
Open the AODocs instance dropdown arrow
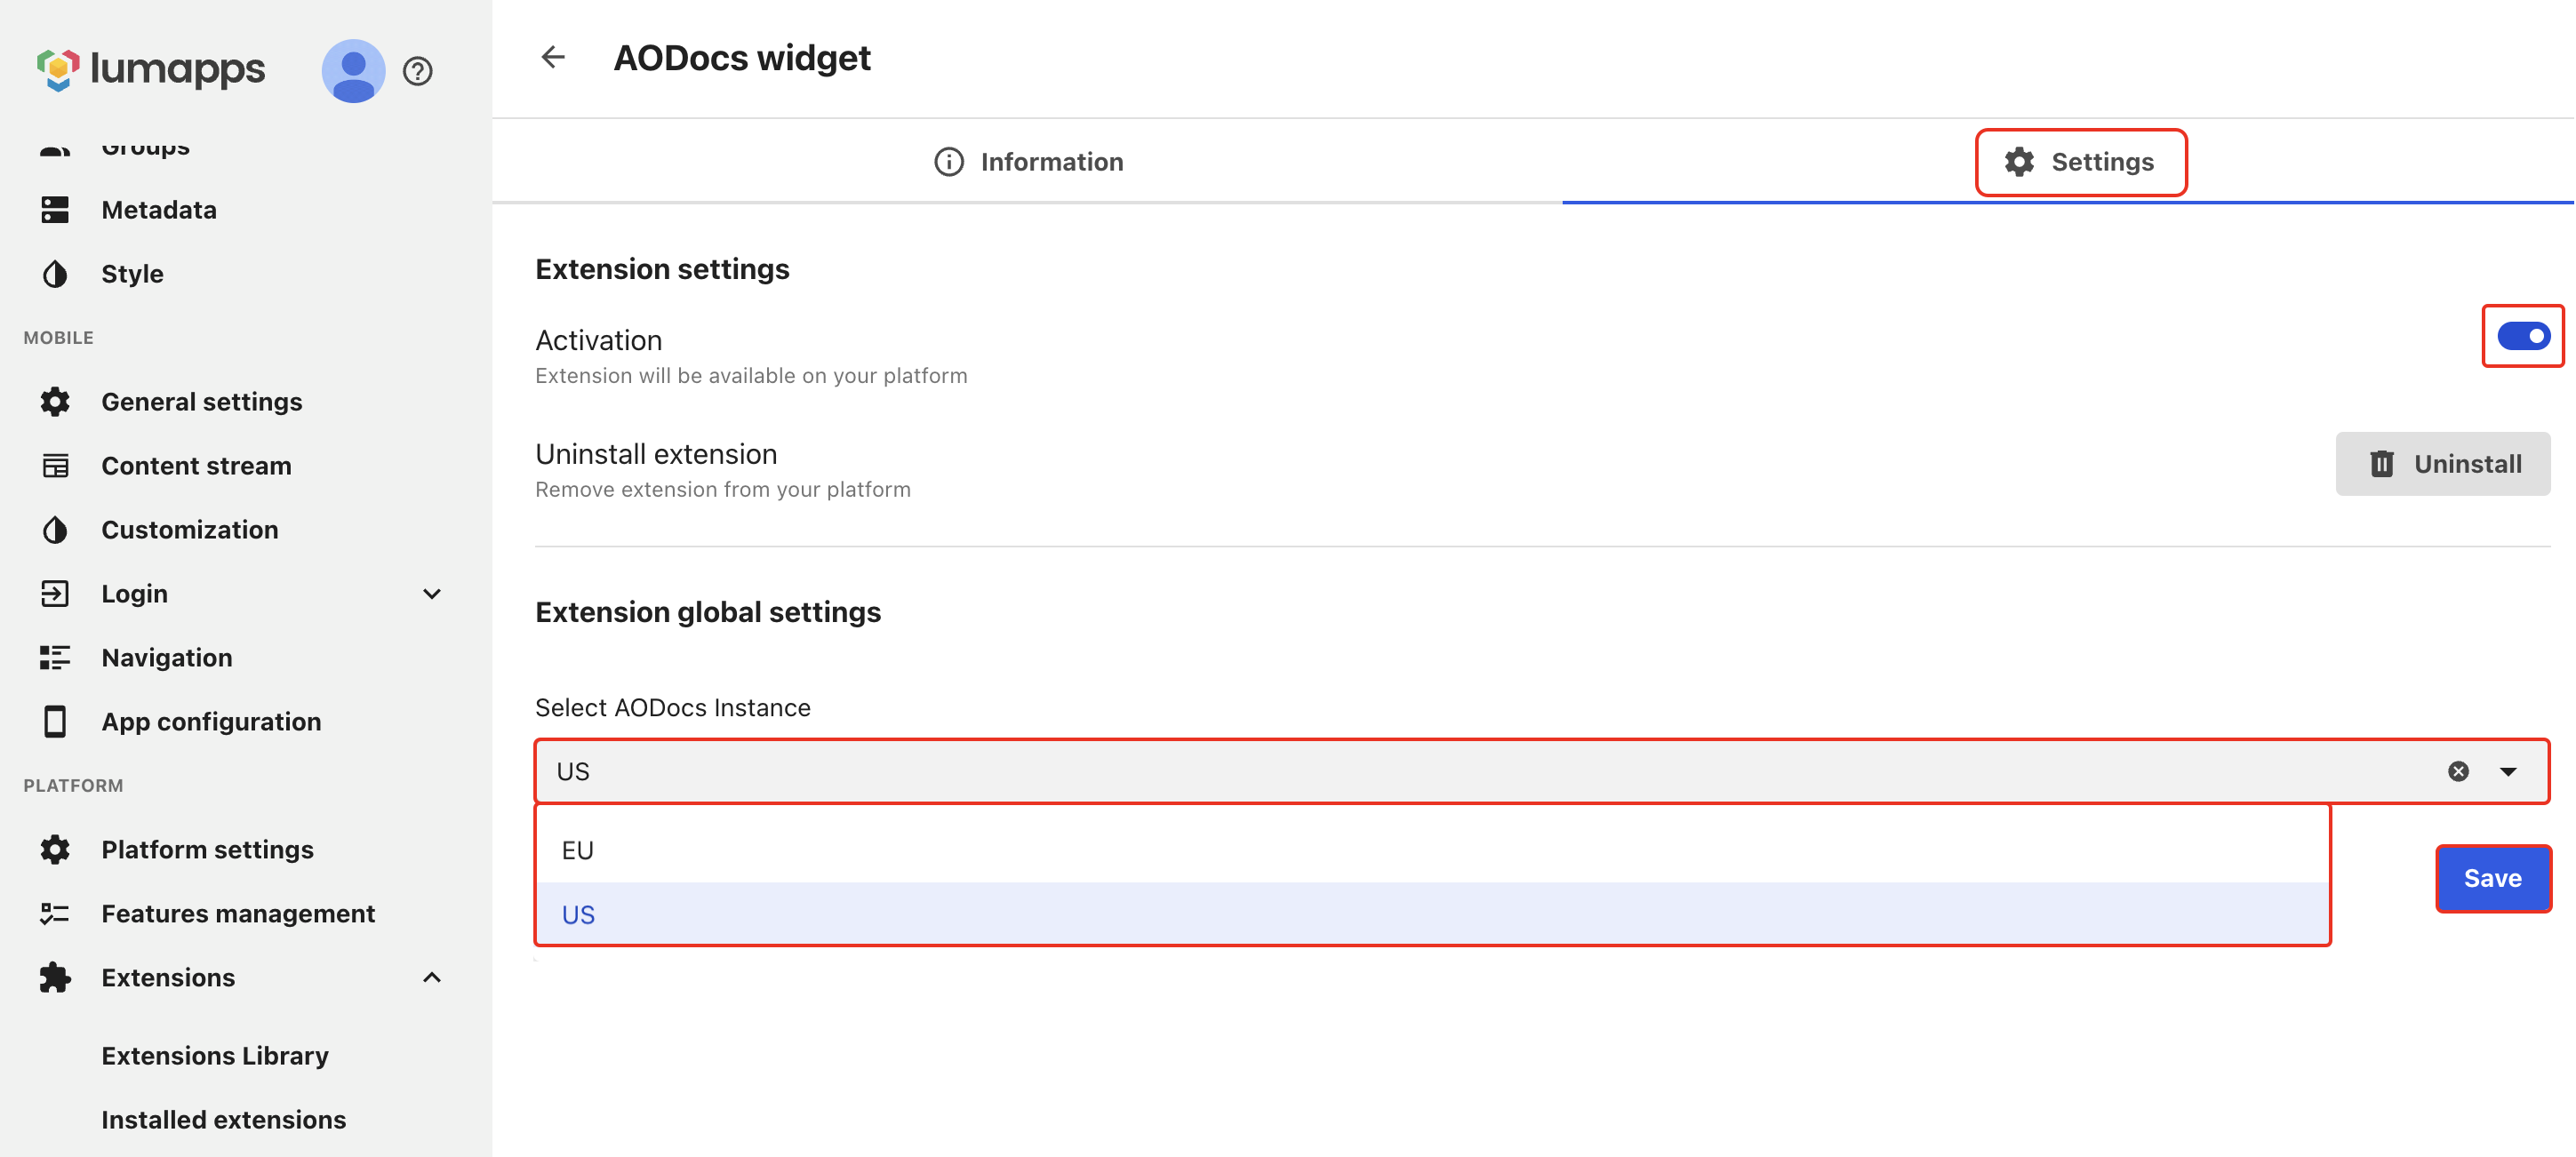[x=2508, y=771]
